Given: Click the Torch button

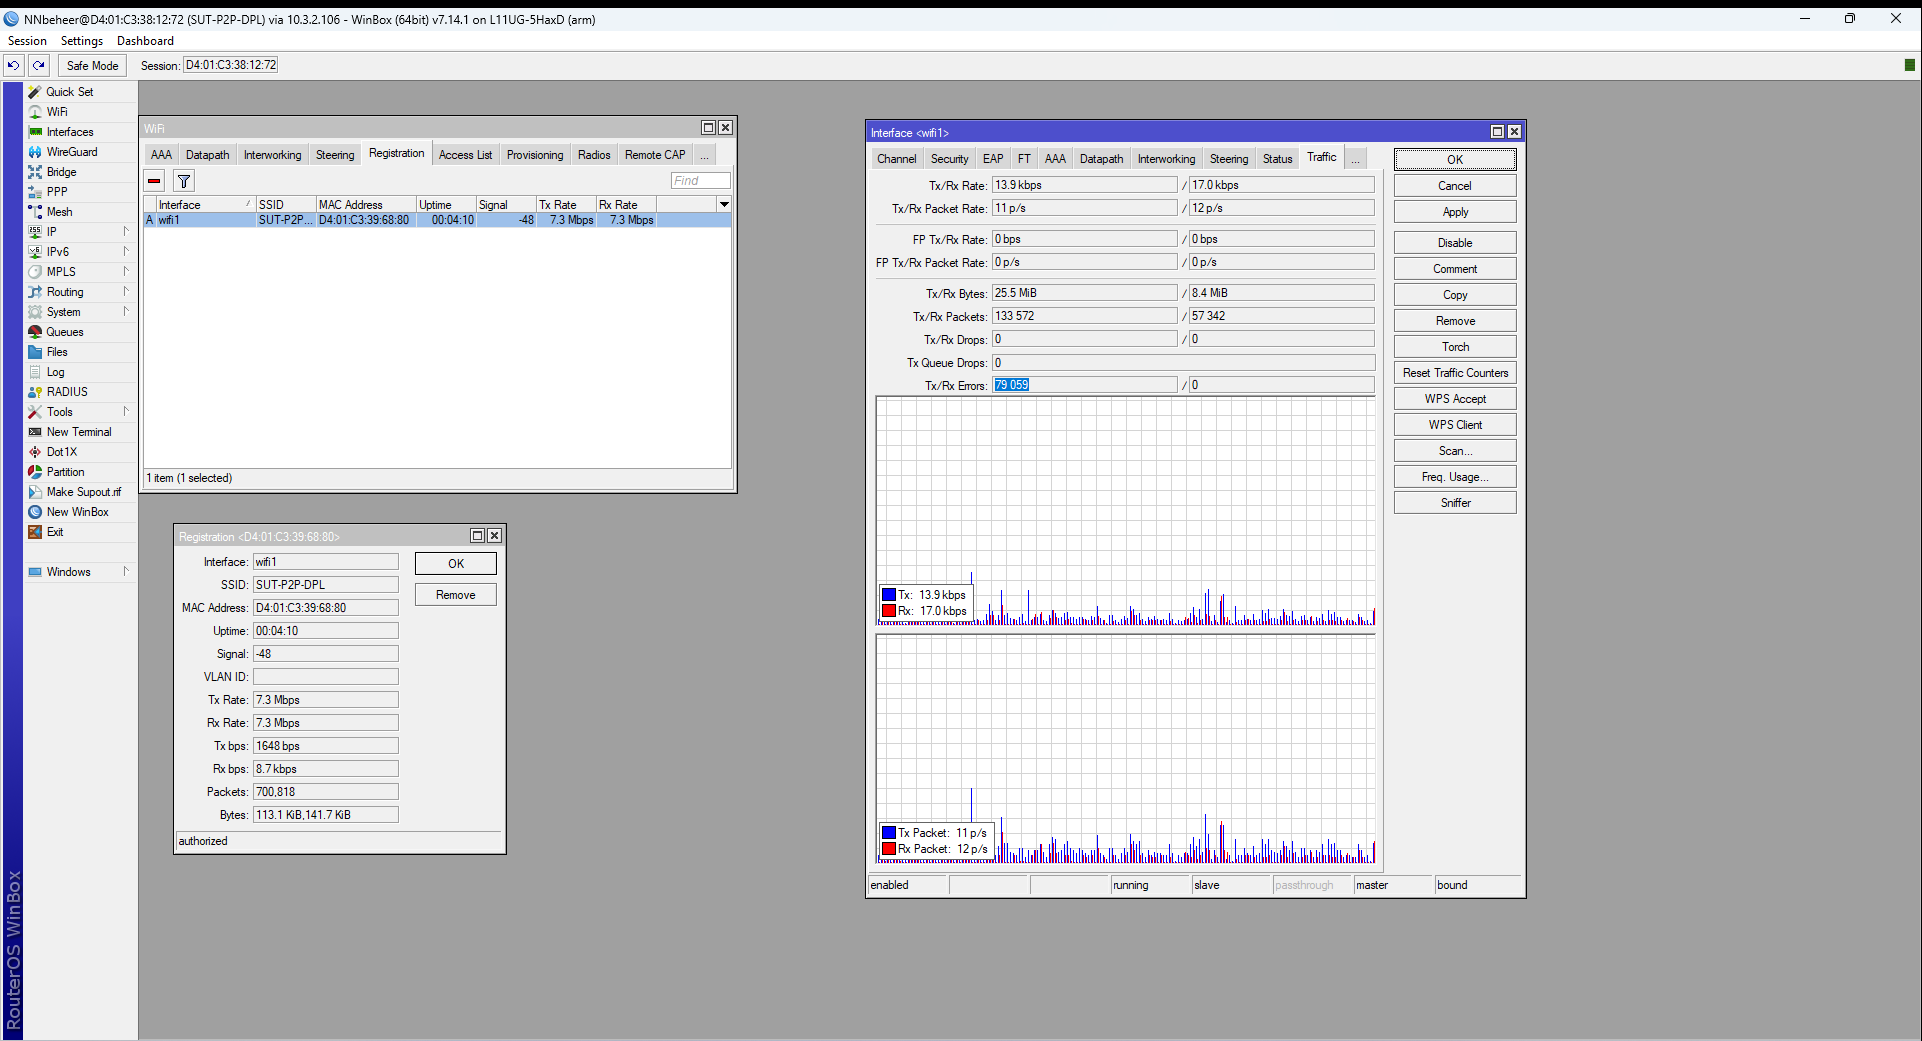Looking at the screenshot, I should coord(1454,347).
